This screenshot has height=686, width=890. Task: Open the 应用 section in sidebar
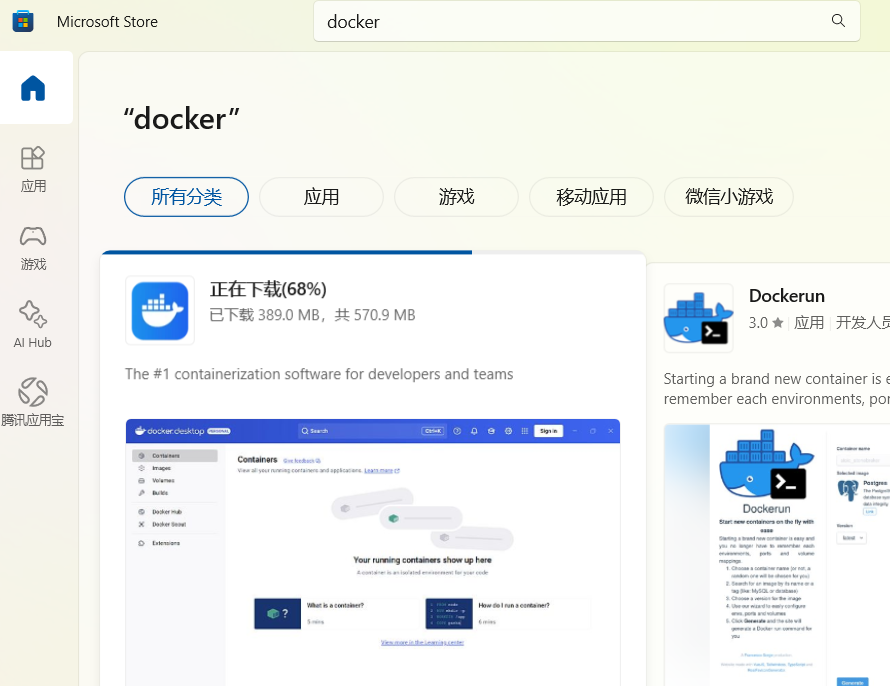pyautogui.click(x=33, y=169)
